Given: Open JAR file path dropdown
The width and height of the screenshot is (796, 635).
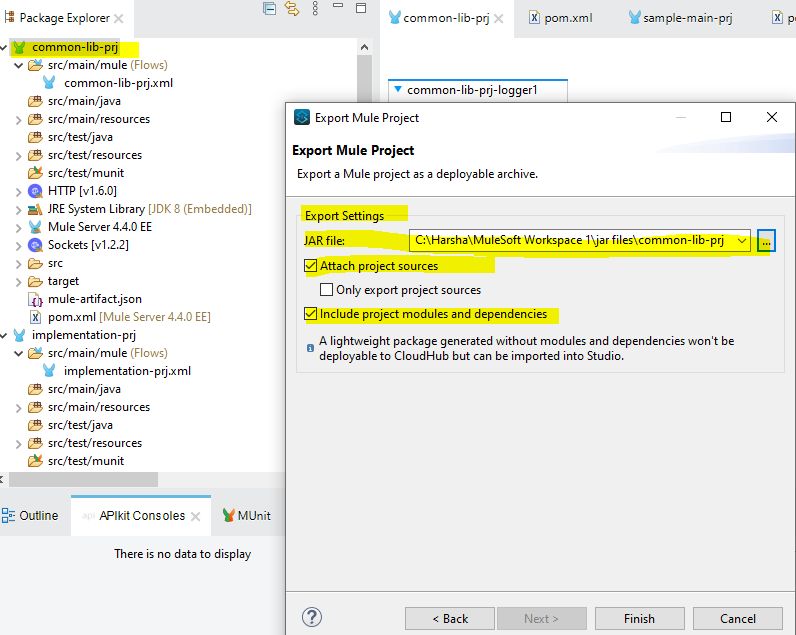Looking at the screenshot, I should click(x=742, y=241).
